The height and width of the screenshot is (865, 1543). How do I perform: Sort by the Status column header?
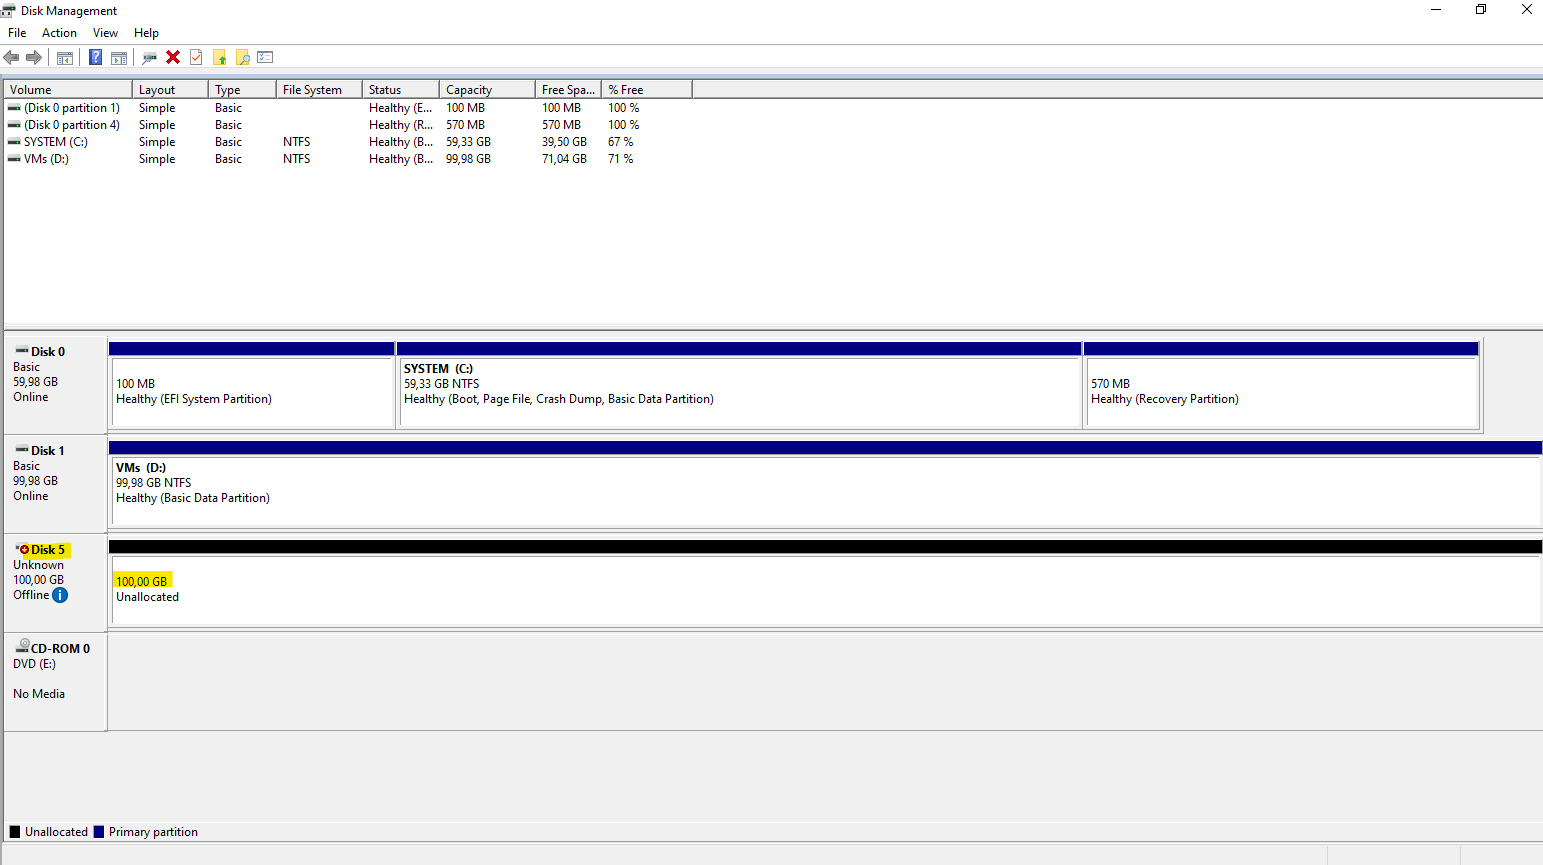tap(401, 90)
